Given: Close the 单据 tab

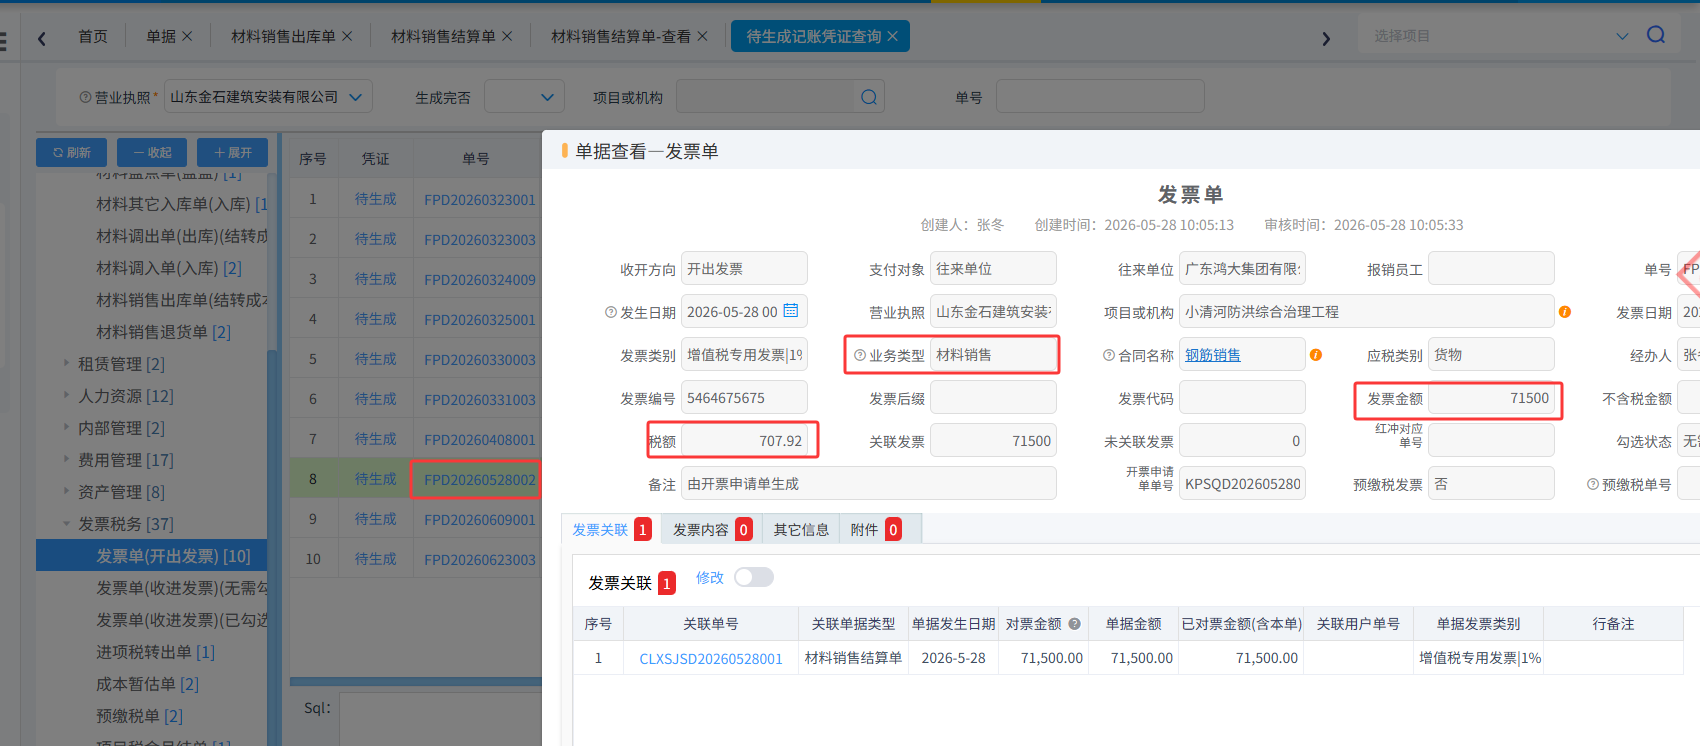Looking at the screenshot, I should [x=187, y=36].
